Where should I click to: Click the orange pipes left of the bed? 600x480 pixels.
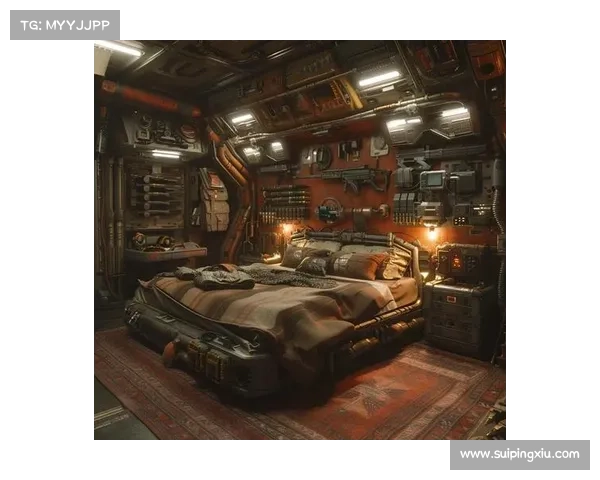[x=235, y=165]
